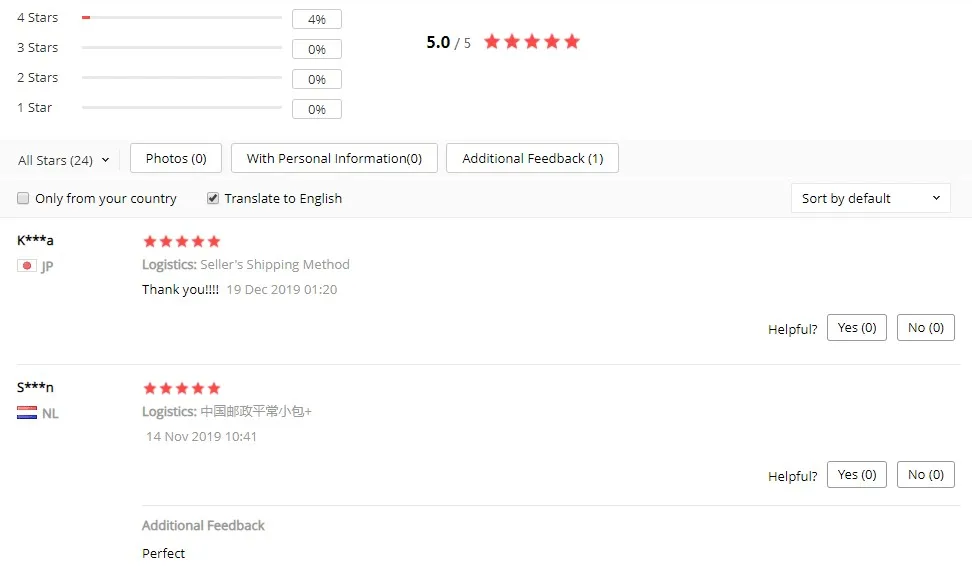Click the 1 Star label

click(35, 107)
